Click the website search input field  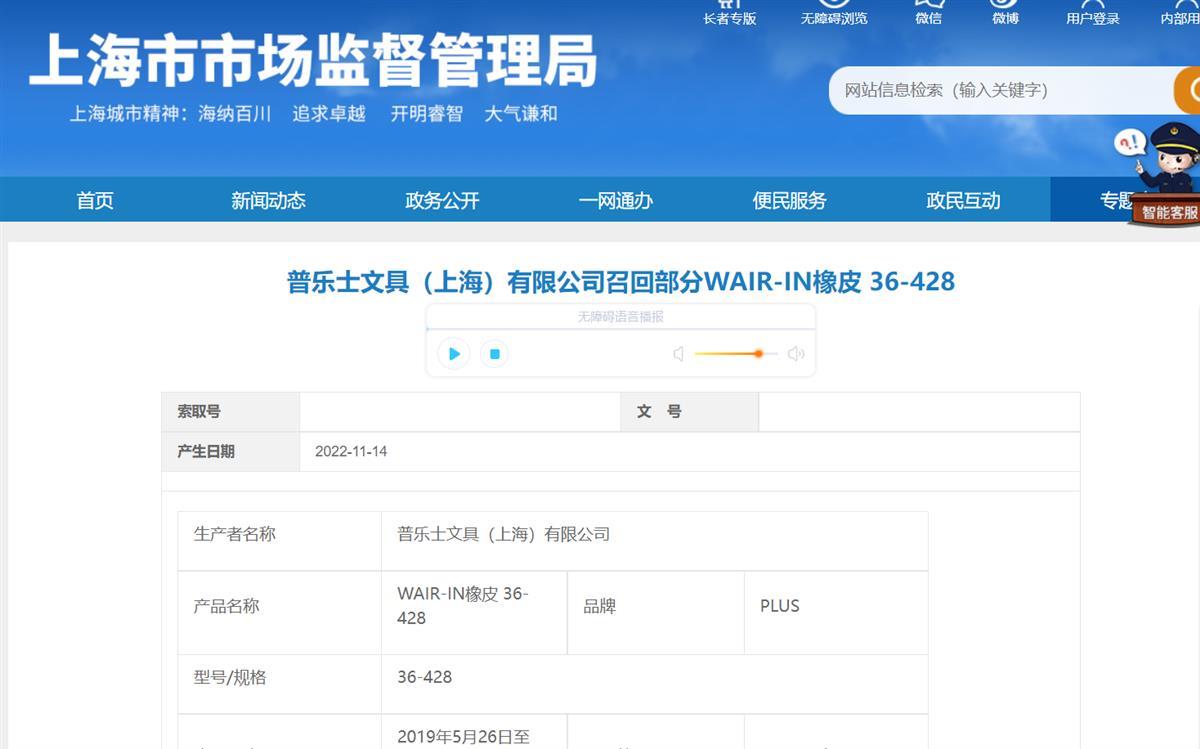(x=1000, y=91)
